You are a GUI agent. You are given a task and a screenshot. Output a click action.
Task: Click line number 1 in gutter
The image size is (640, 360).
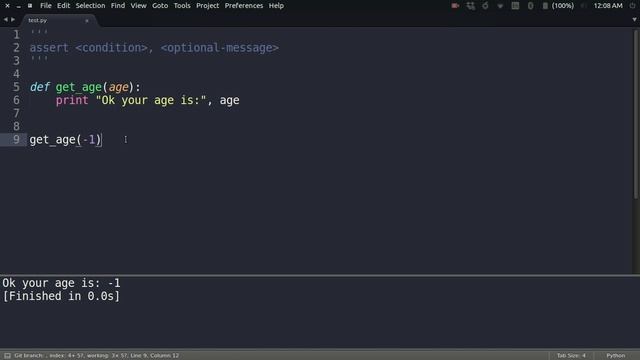click(16, 35)
